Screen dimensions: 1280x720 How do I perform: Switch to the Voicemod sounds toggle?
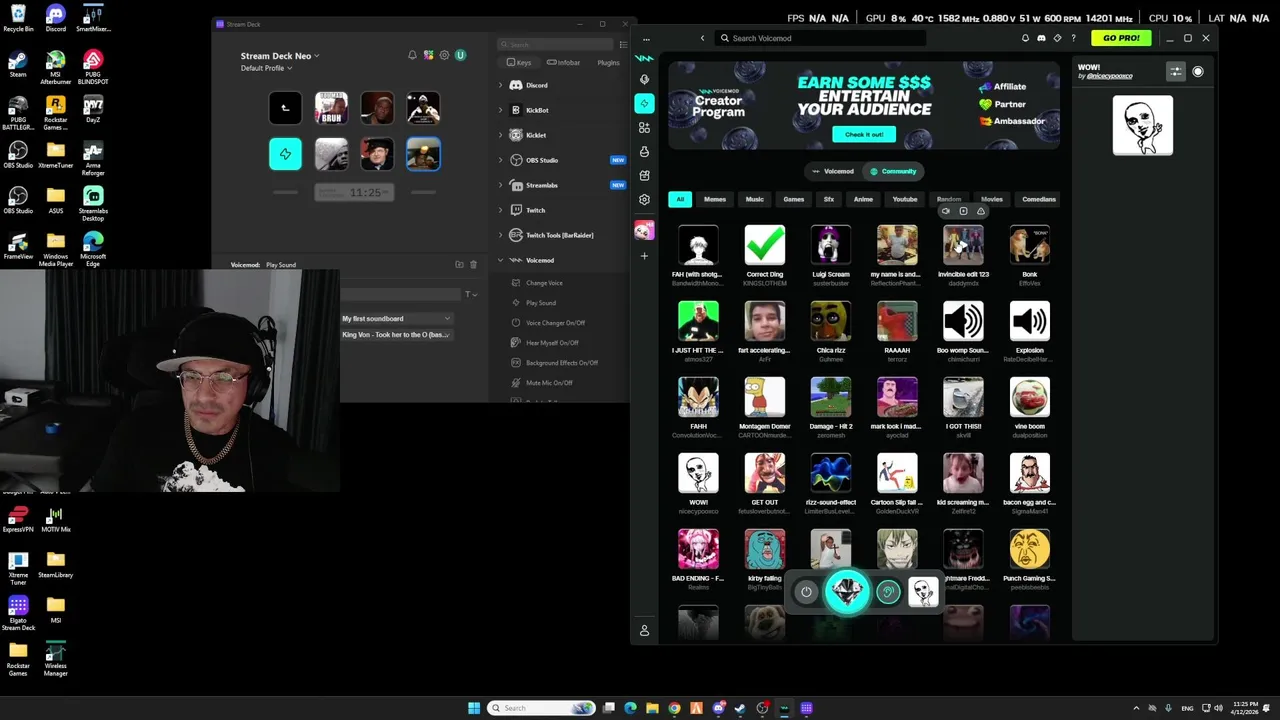click(833, 171)
